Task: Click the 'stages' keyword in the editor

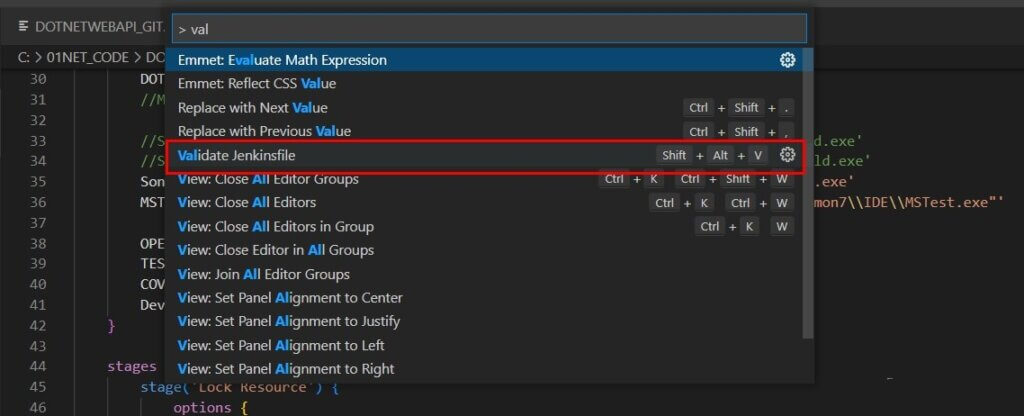Action: point(132,366)
